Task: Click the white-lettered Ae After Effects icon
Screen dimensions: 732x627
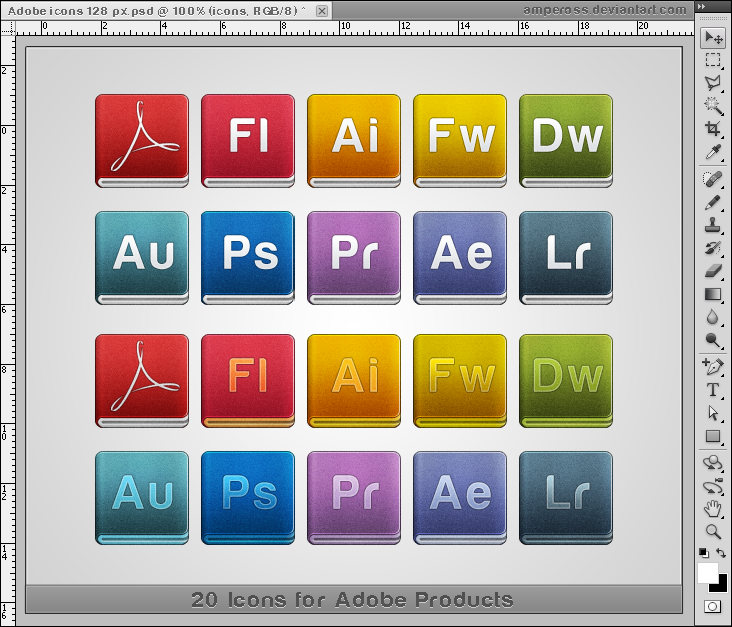Action: (460, 258)
